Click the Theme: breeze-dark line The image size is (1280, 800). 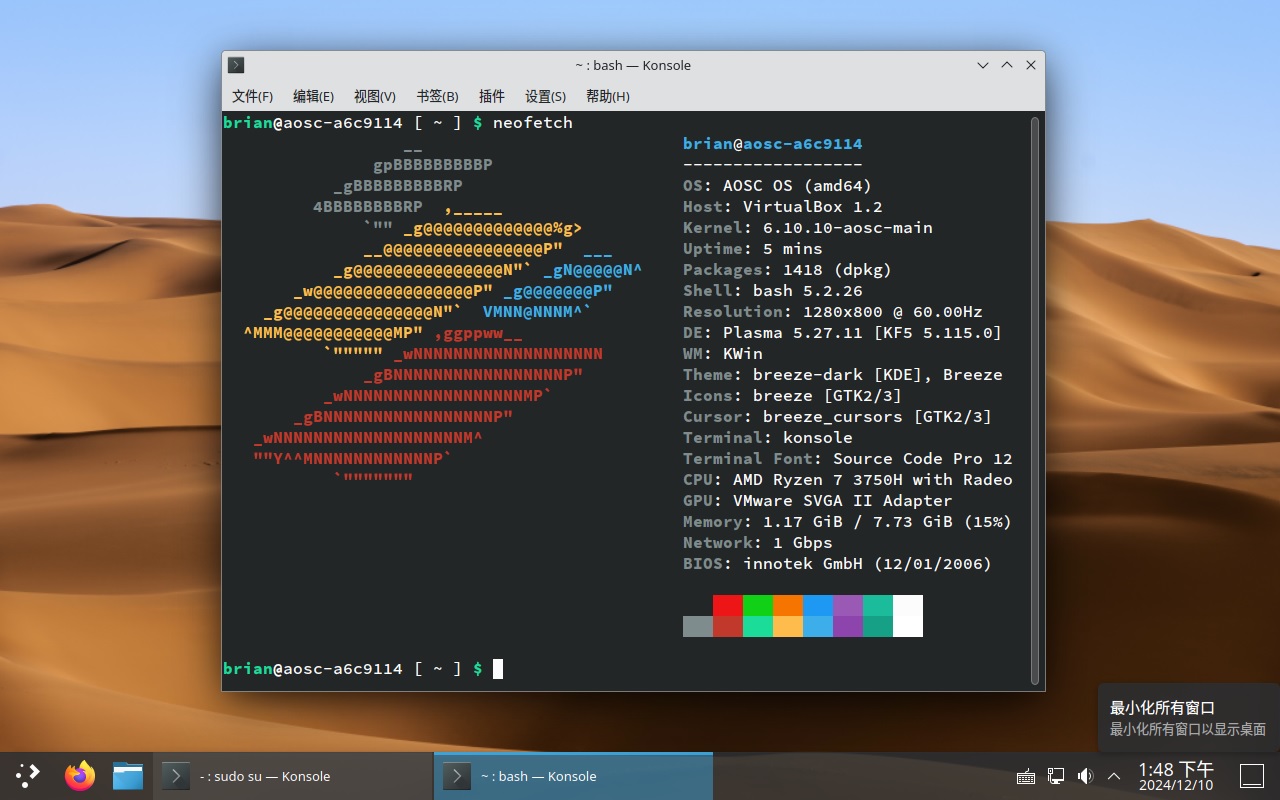pyautogui.click(x=843, y=375)
